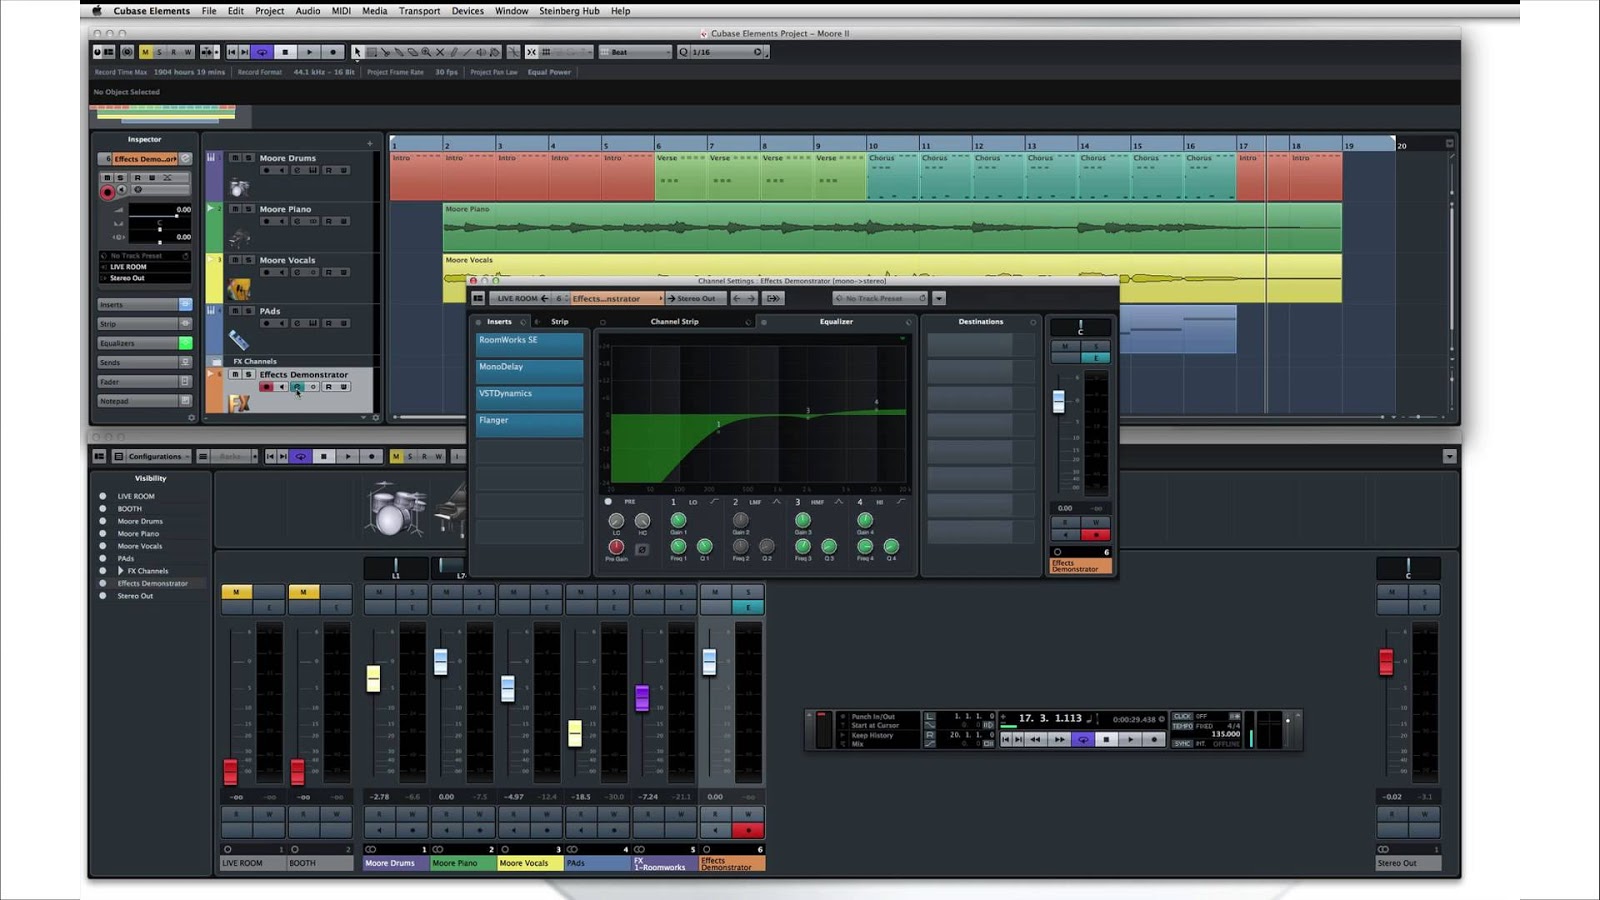Click the phase invert button in Equalizer
The width and height of the screenshot is (1600, 900).
coord(642,549)
